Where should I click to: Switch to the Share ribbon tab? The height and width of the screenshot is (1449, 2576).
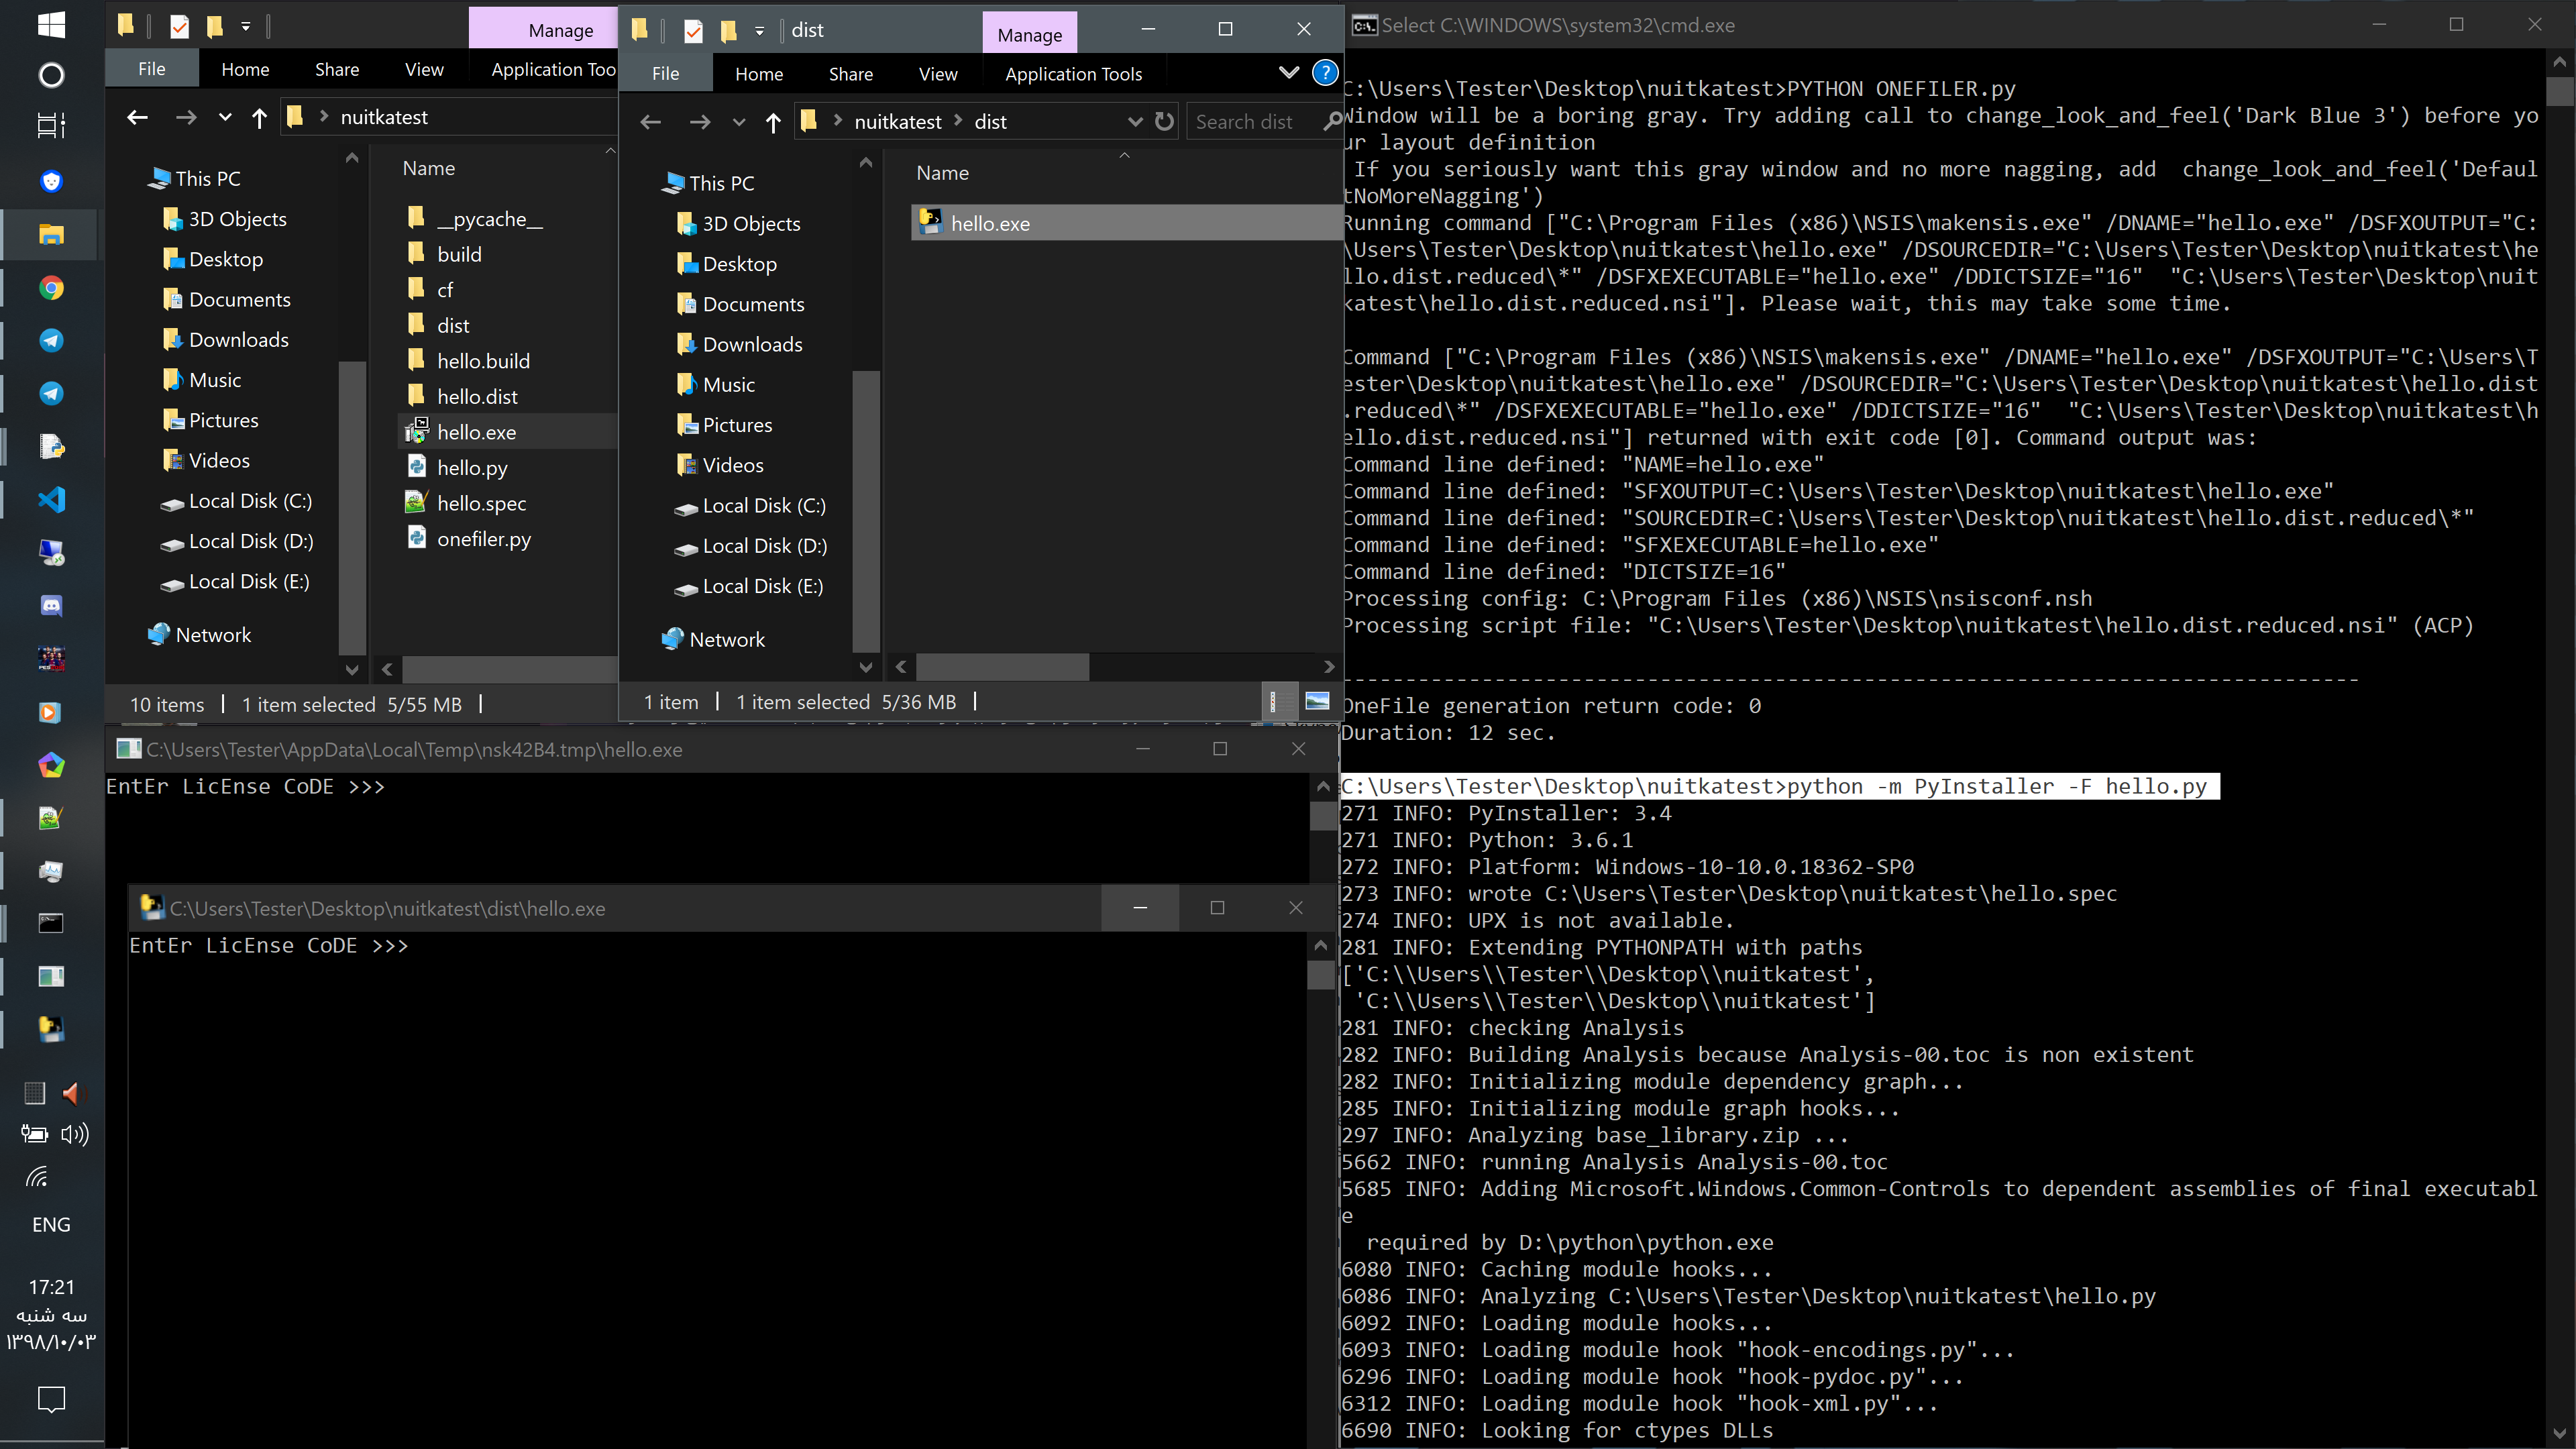coord(850,73)
